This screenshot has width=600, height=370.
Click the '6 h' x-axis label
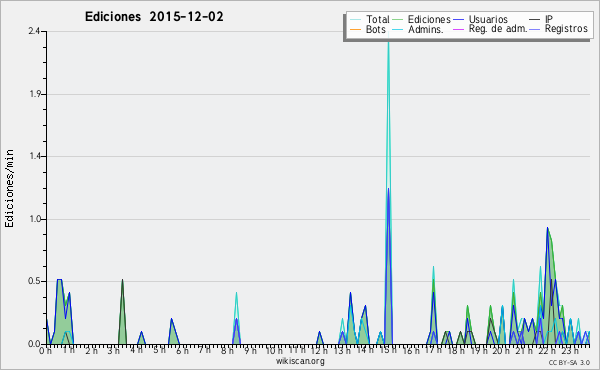(182, 350)
